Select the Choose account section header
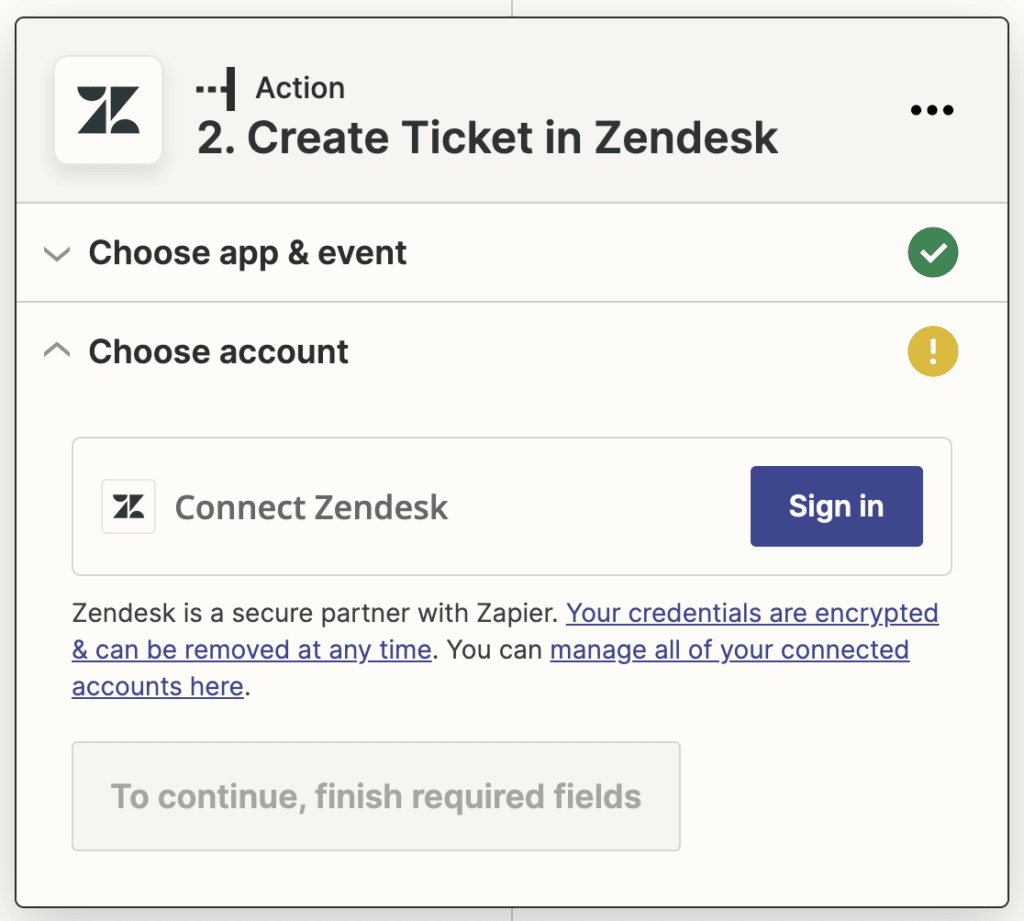The image size is (1024, 921). pyautogui.click(x=512, y=351)
